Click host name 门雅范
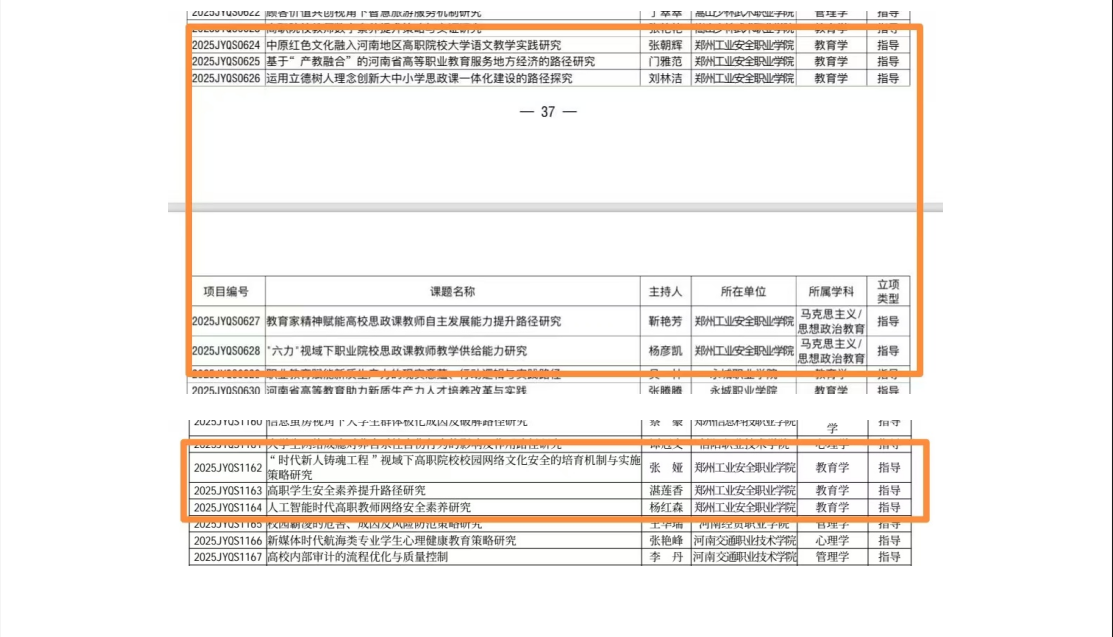 (666, 62)
